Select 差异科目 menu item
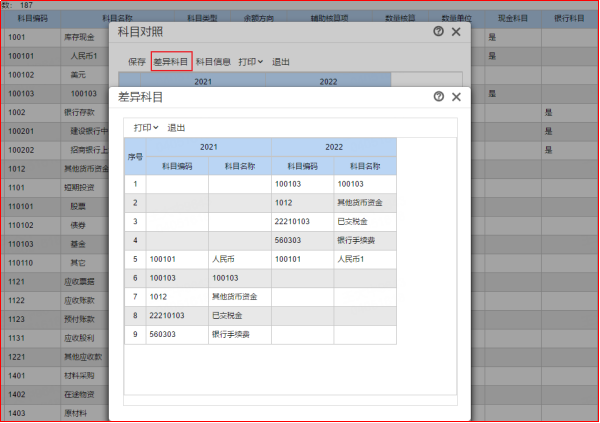Viewport: 600px width, 423px height. (171, 62)
